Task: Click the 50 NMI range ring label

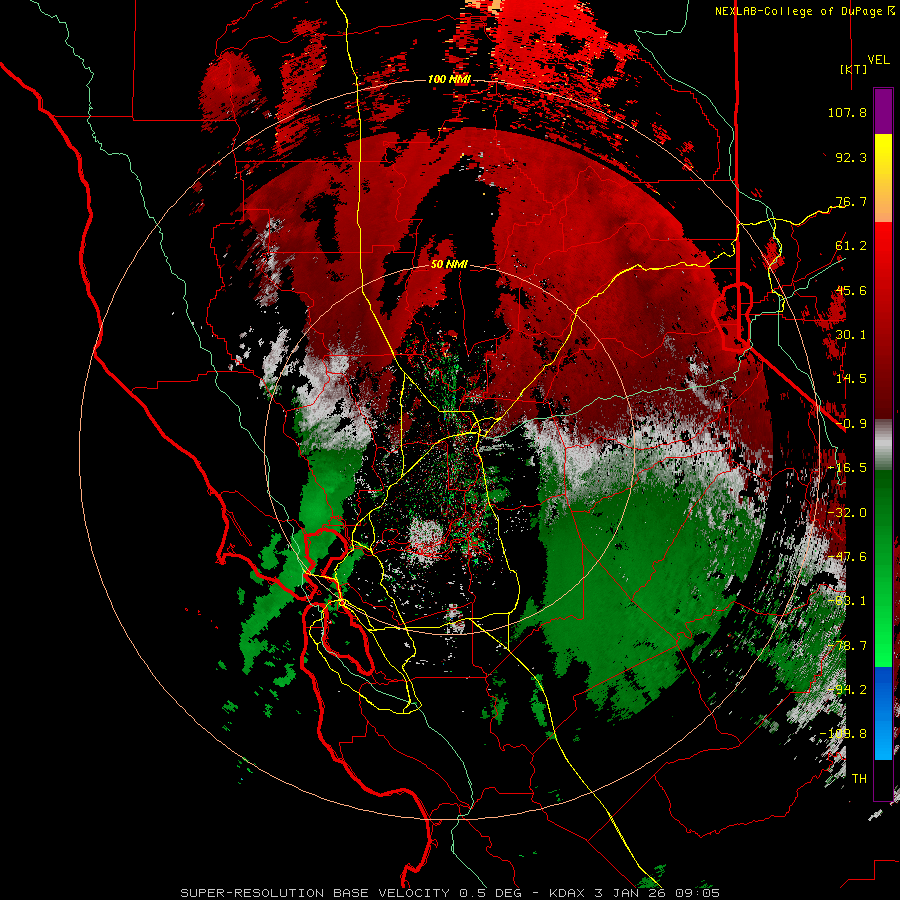Action: pyautogui.click(x=449, y=265)
